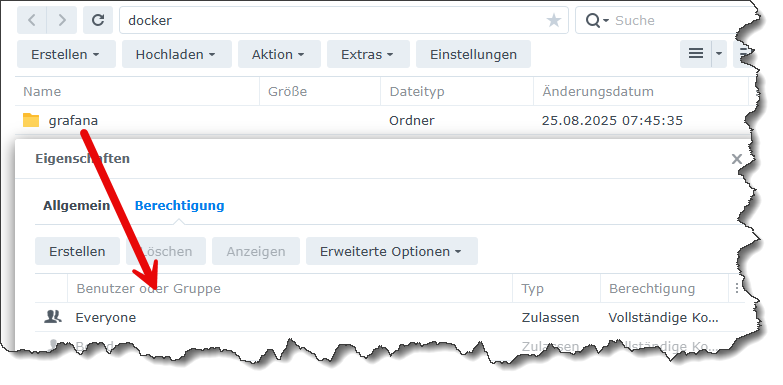
Task: Open the Extras dropdown
Action: coord(368,54)
